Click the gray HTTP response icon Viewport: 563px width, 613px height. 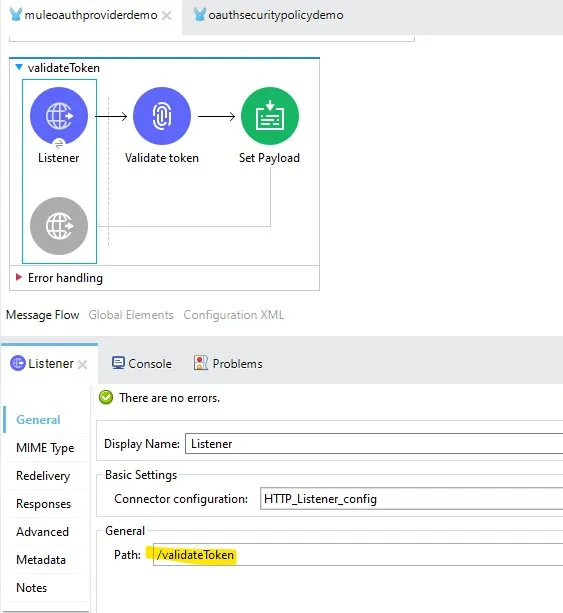coord(59,226)
